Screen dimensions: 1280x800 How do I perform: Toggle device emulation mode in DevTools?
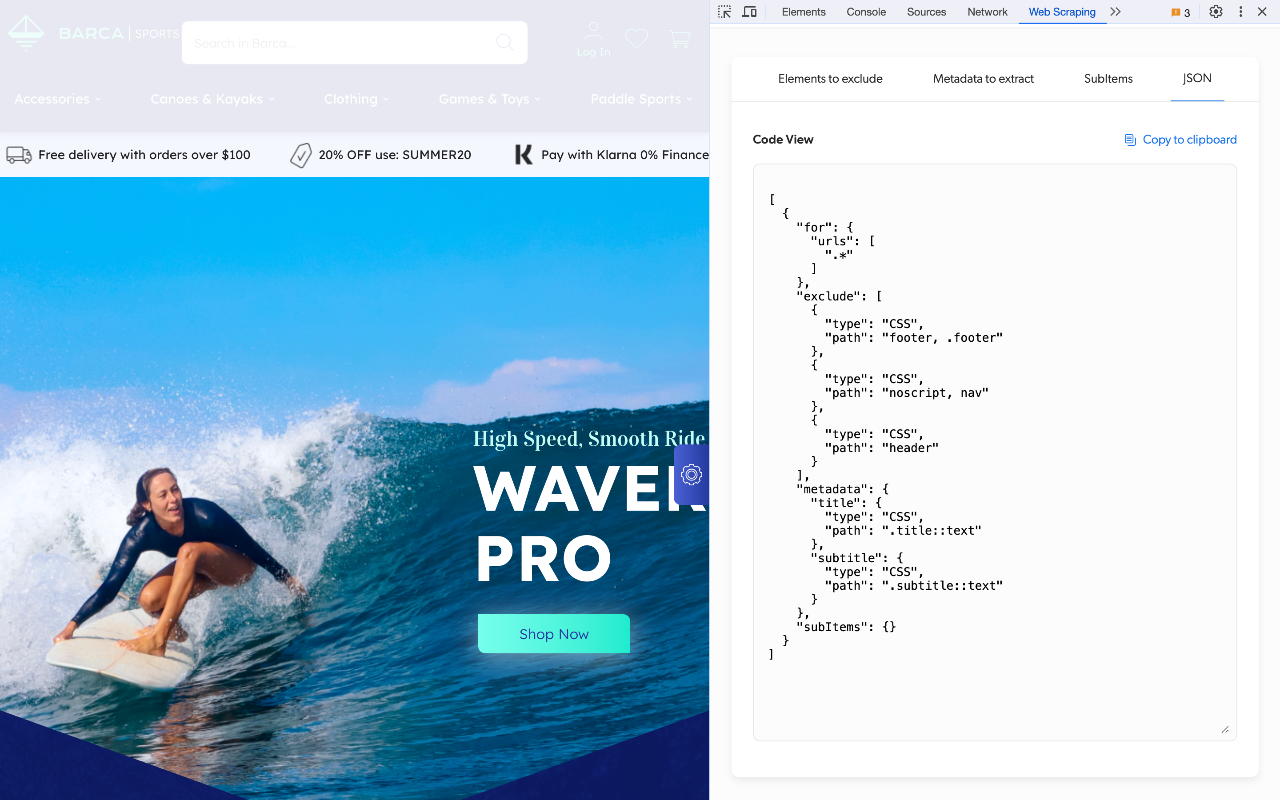(750, 11)
